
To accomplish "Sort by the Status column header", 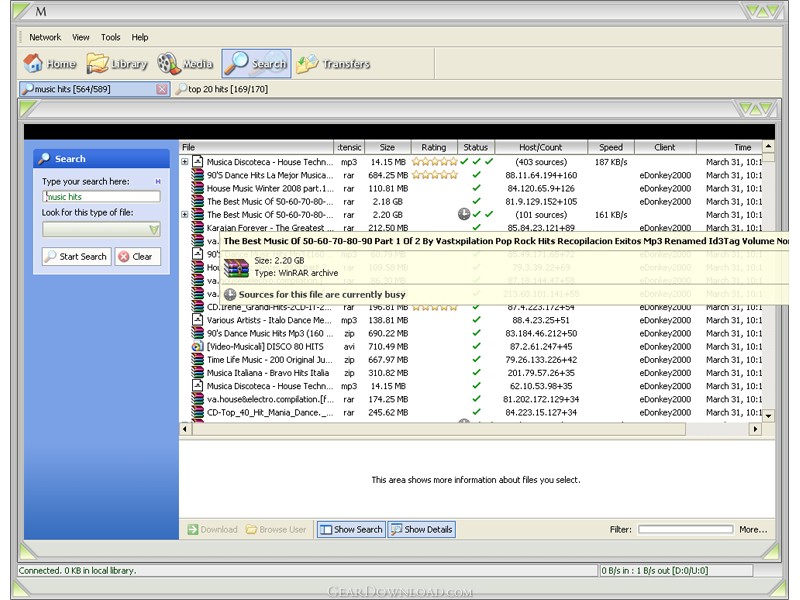I will (x=476, y=147).
